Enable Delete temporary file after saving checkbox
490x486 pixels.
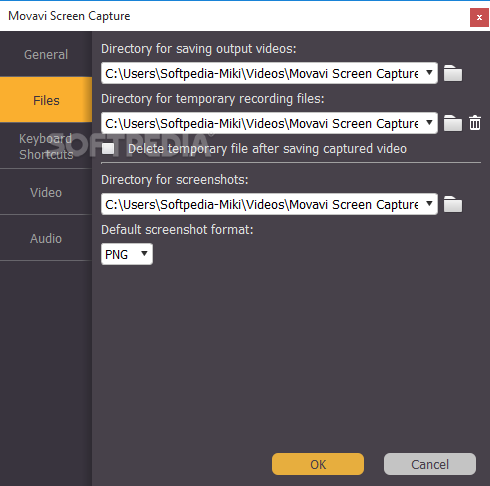tap(108, 149)
